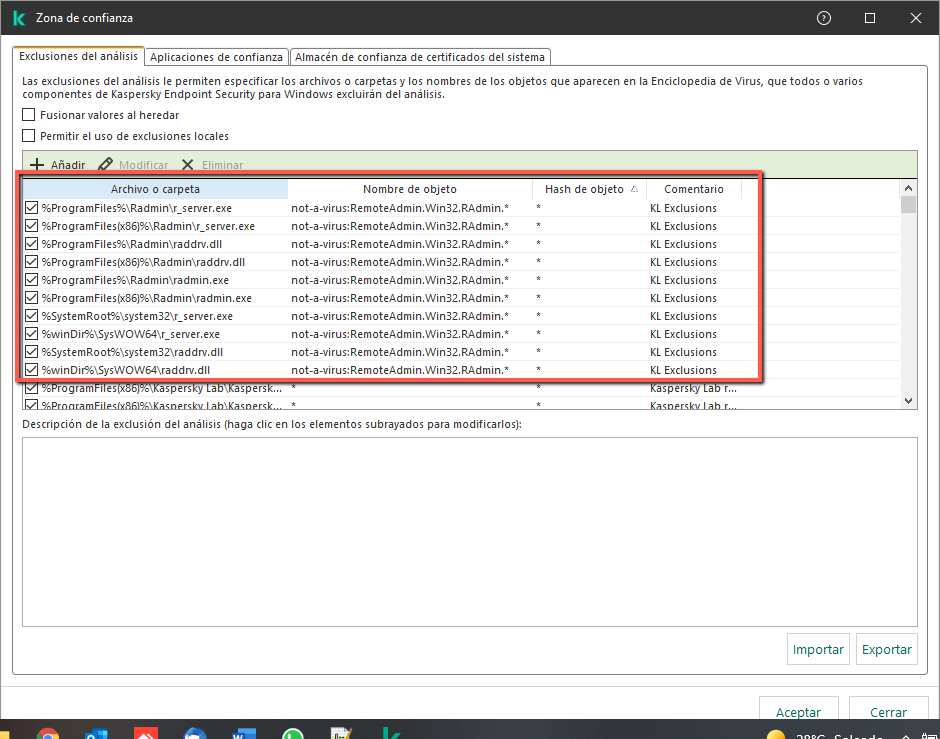This screenshot has height=739, width=940.
Task: Select row text %ProgramFiles%\Radmin\radmin.exe
Action: (135, 280)
